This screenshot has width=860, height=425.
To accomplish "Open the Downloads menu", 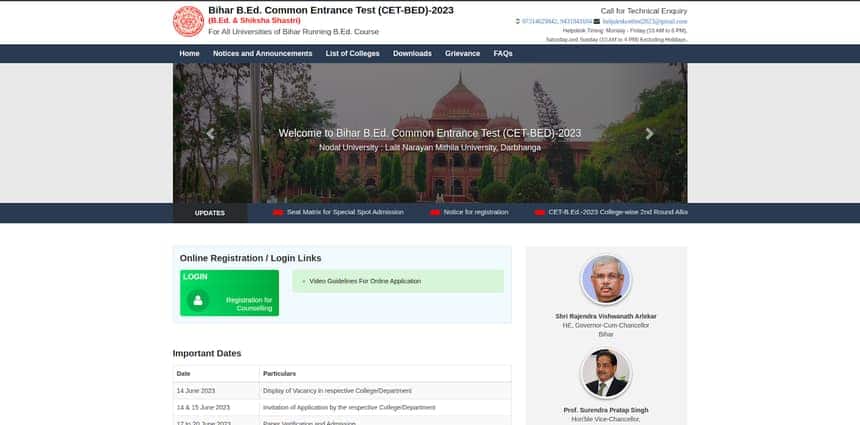I will 412,54.
